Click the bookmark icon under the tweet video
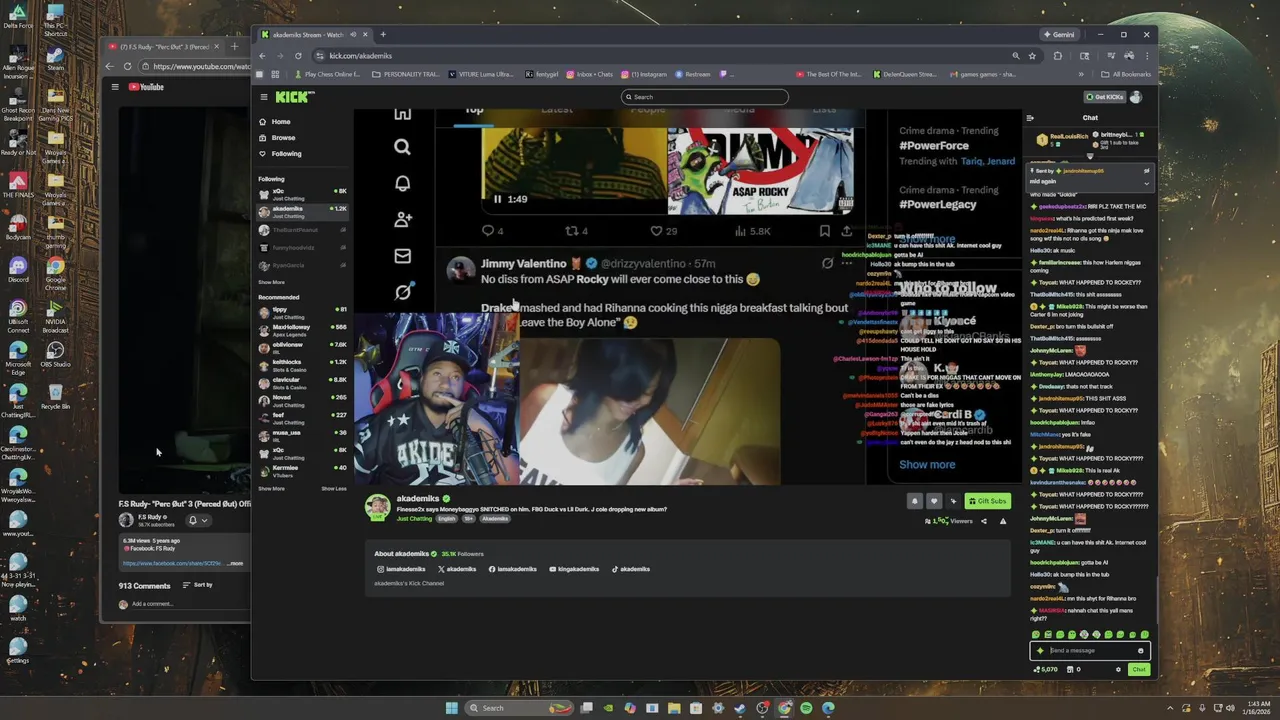 tap(824, 231)
